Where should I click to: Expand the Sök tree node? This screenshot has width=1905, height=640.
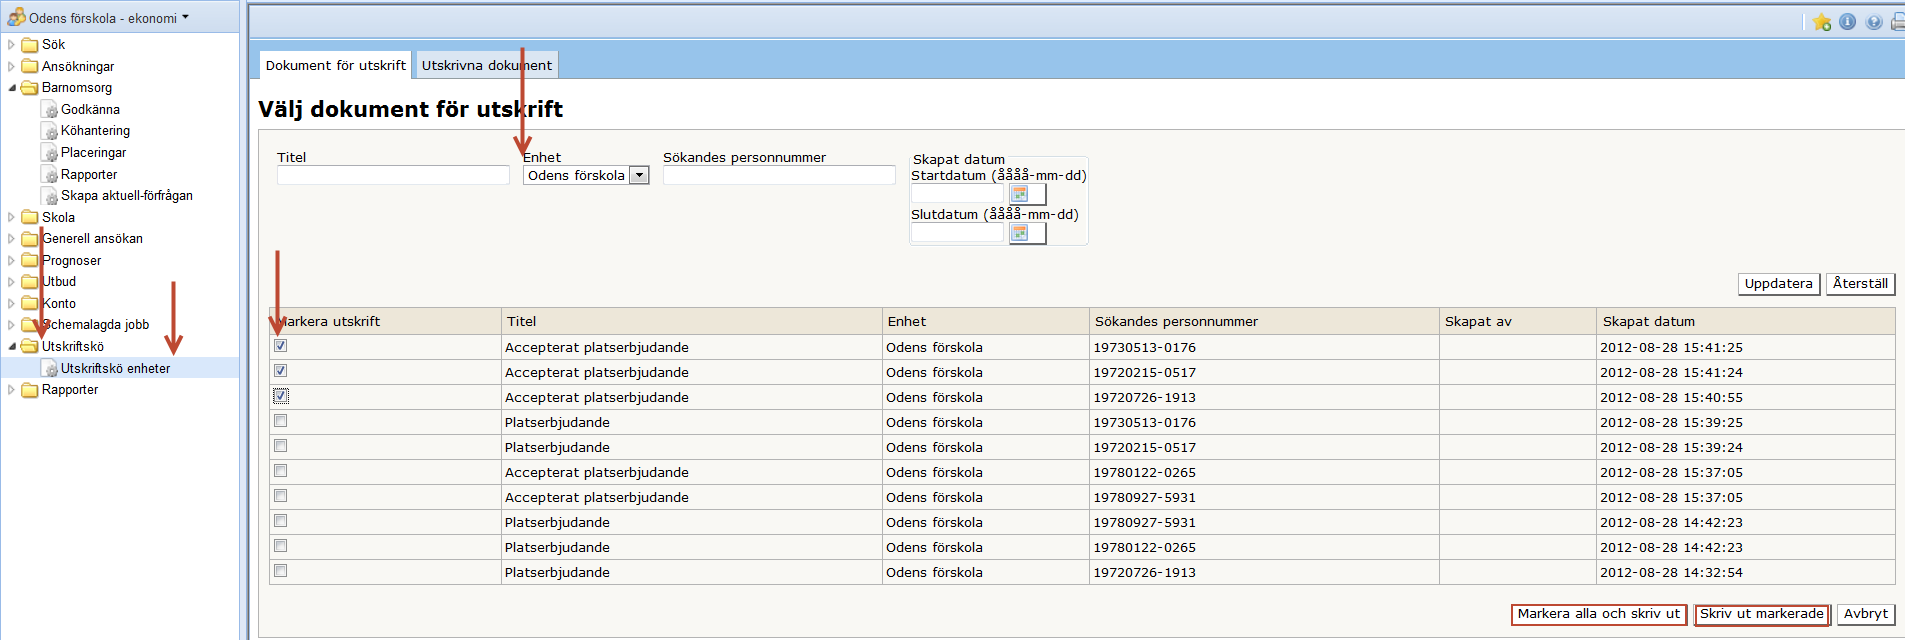click(11, 45)
